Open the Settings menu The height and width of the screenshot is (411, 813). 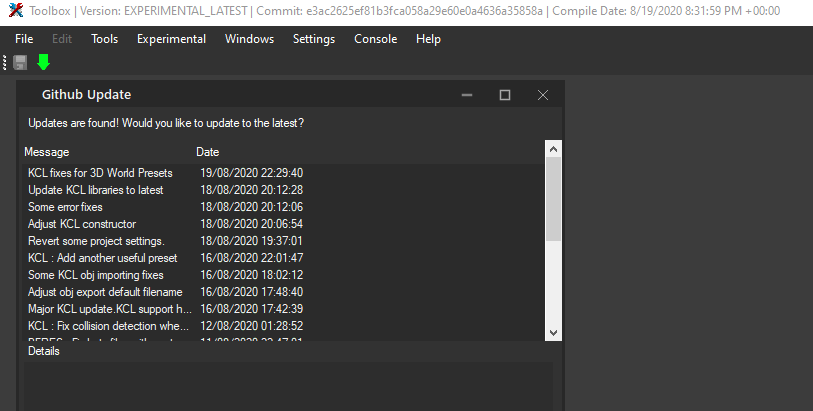click(314, 39)
